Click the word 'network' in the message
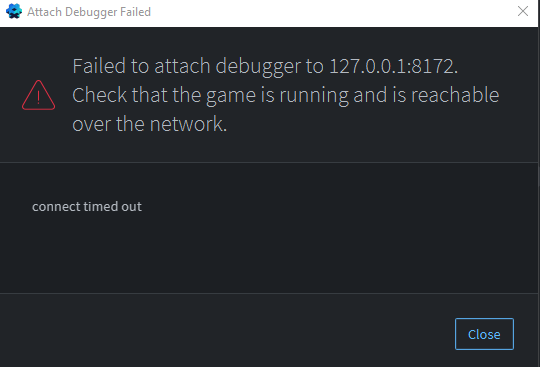The width and height of the screenshot is (540, 367). 188,124
